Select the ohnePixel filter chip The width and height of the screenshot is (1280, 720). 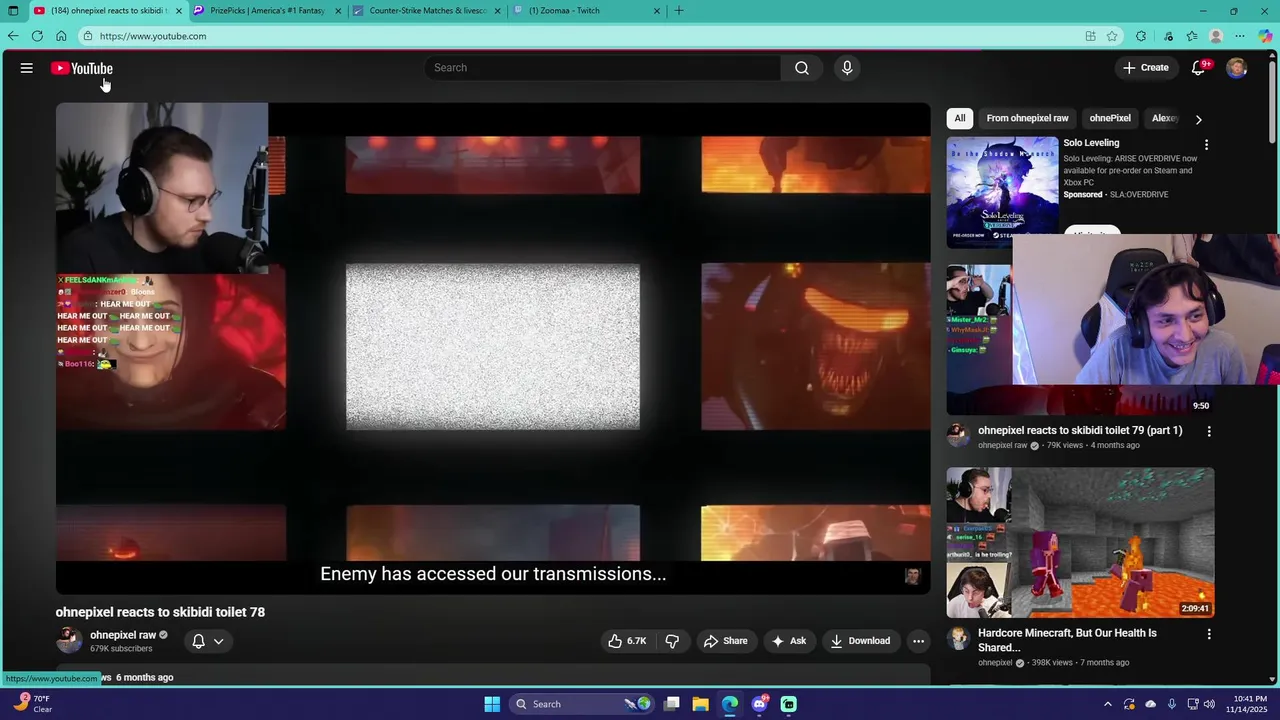pos(1110,118)
